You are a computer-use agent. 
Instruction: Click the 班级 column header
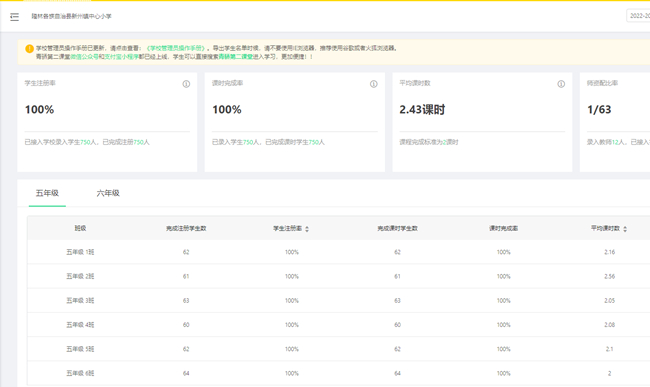80,228
